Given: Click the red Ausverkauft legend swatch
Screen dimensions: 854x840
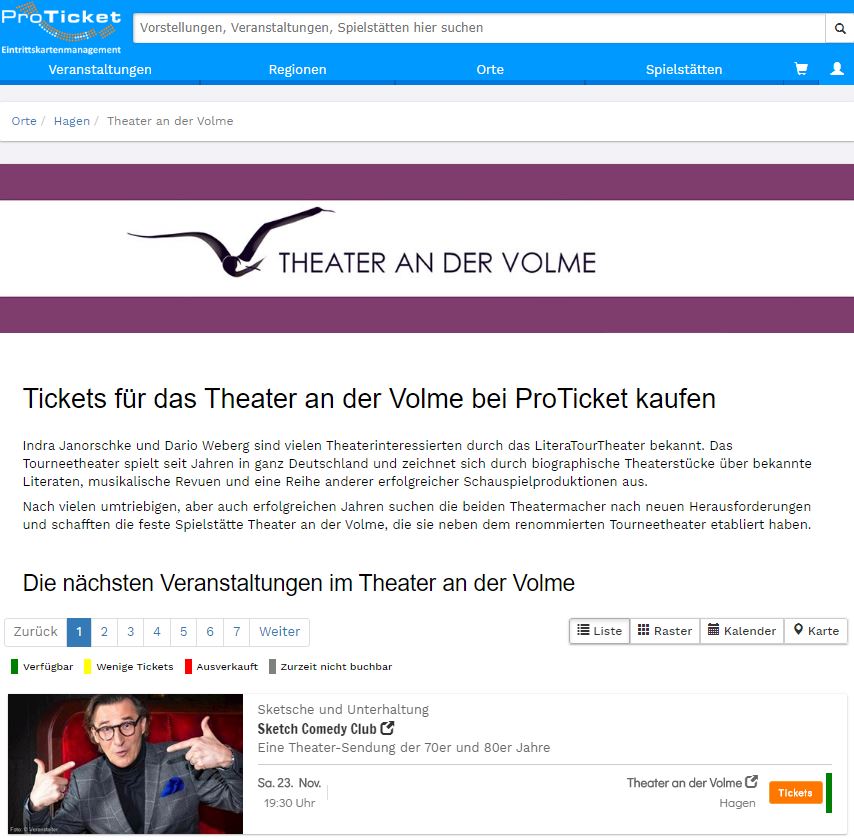Looking at the screenshot, I should (x=188, y=666).
